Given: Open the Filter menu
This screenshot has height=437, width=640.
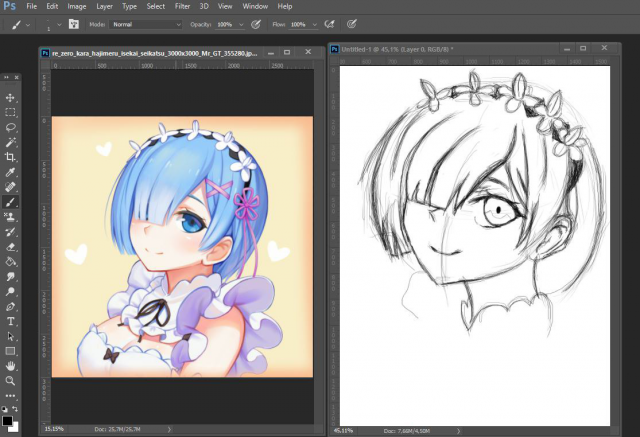Looking at the screenshot, I should pyautogui.click(x=182, y=7).
